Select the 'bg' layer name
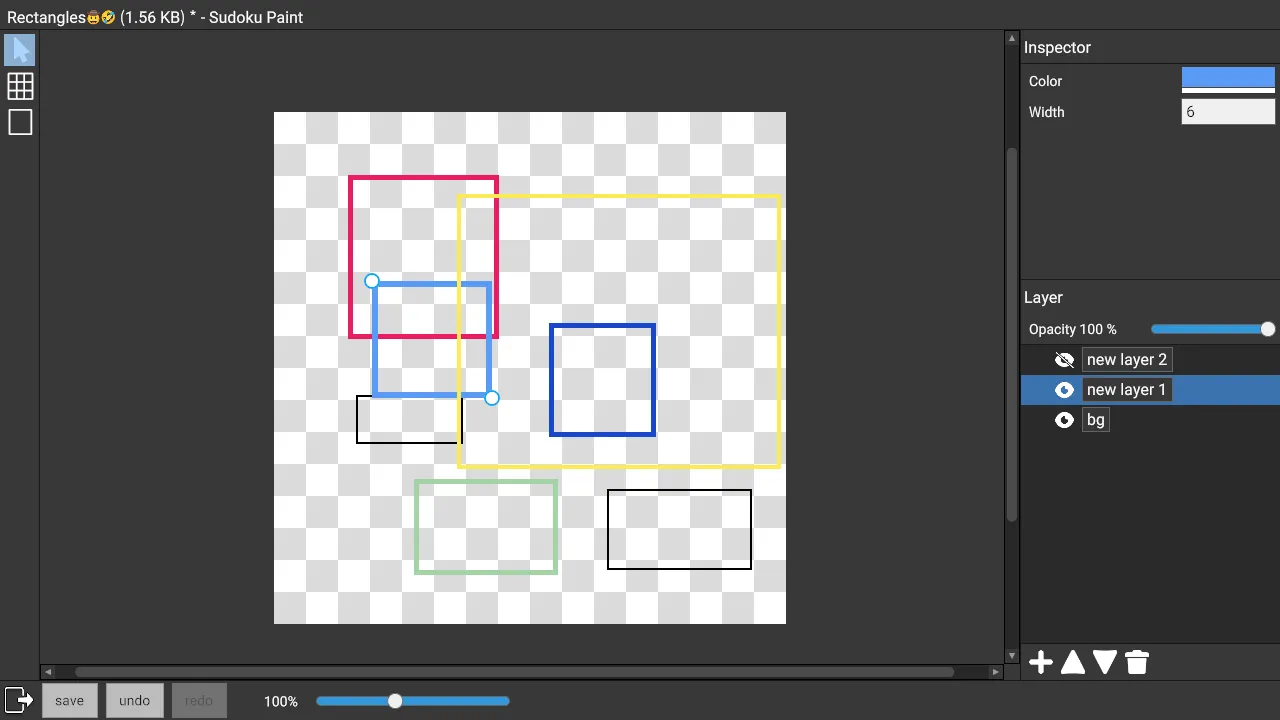 (x=1096, y=420)
